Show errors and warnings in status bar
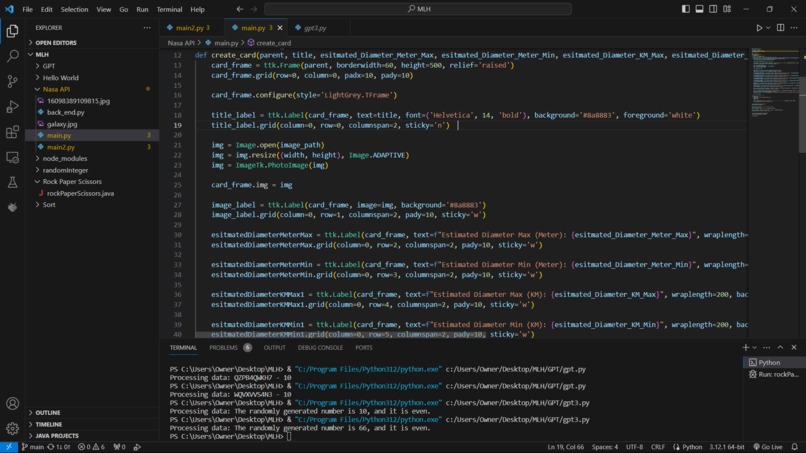This screenshot has height=453, width=806. click(x=91, y=447)
